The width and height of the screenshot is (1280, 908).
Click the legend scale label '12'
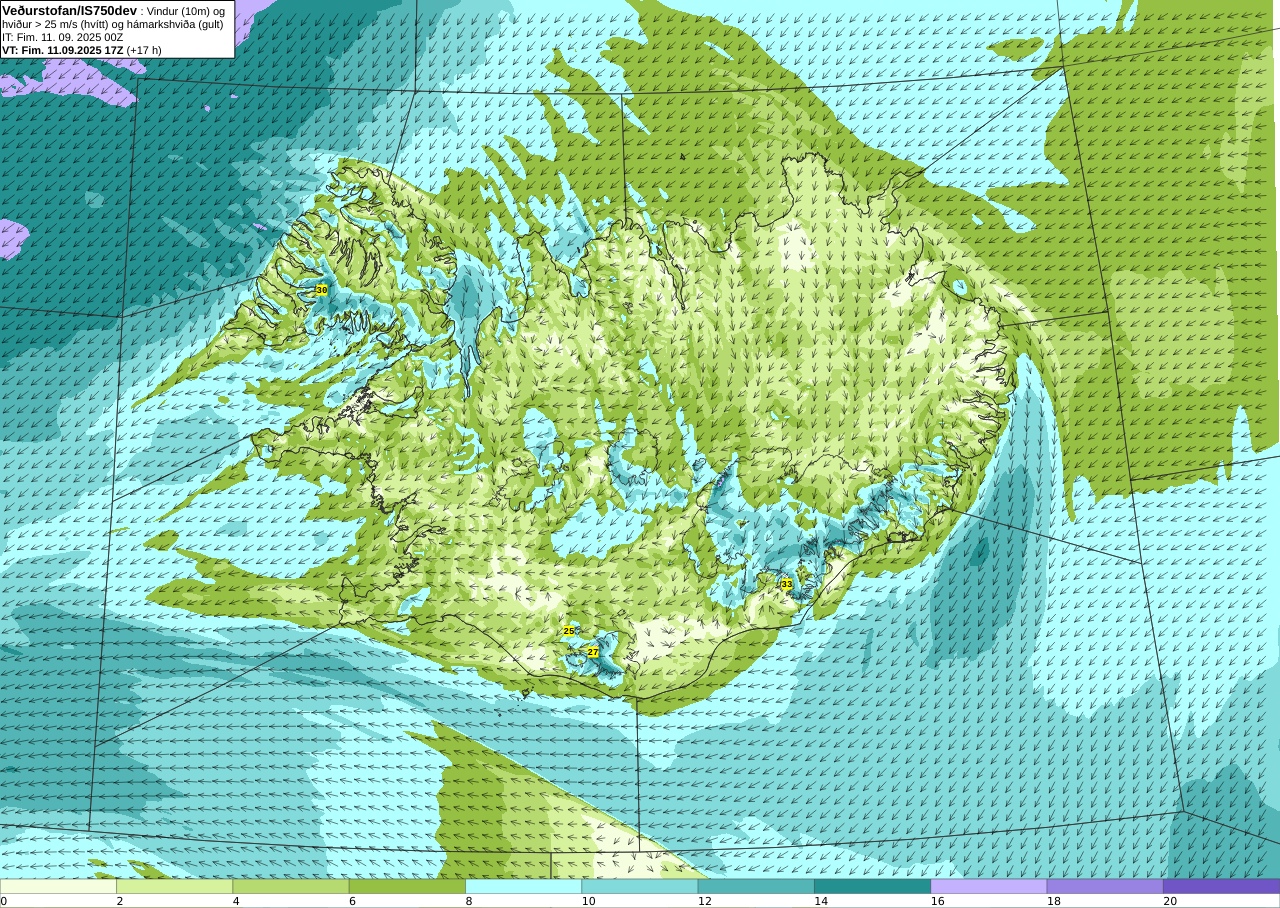(705, 901)
